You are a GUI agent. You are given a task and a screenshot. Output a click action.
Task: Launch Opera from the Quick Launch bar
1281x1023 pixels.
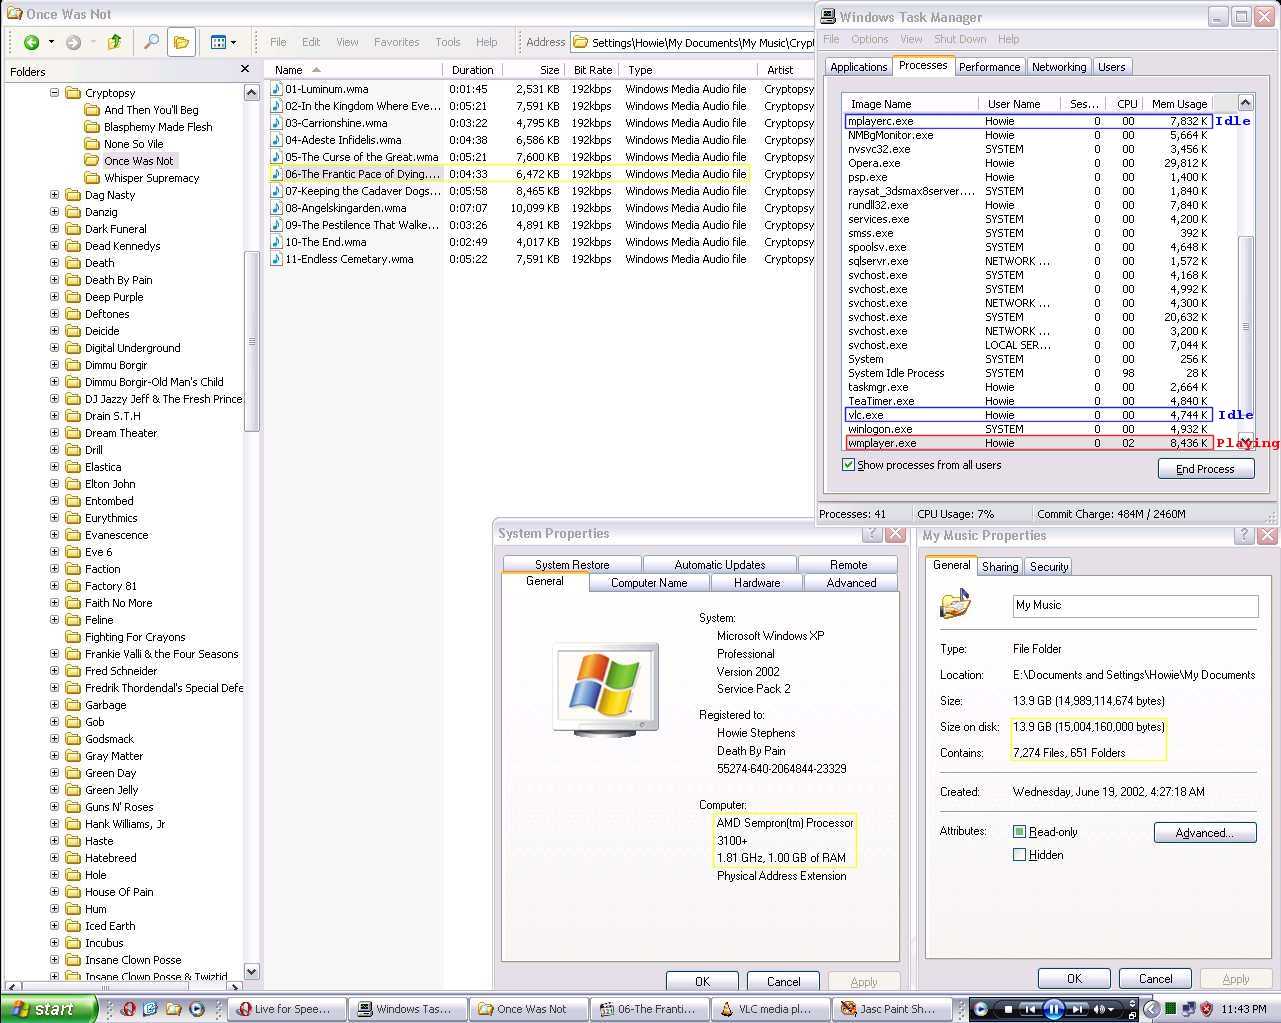[x=128, y=1009]
